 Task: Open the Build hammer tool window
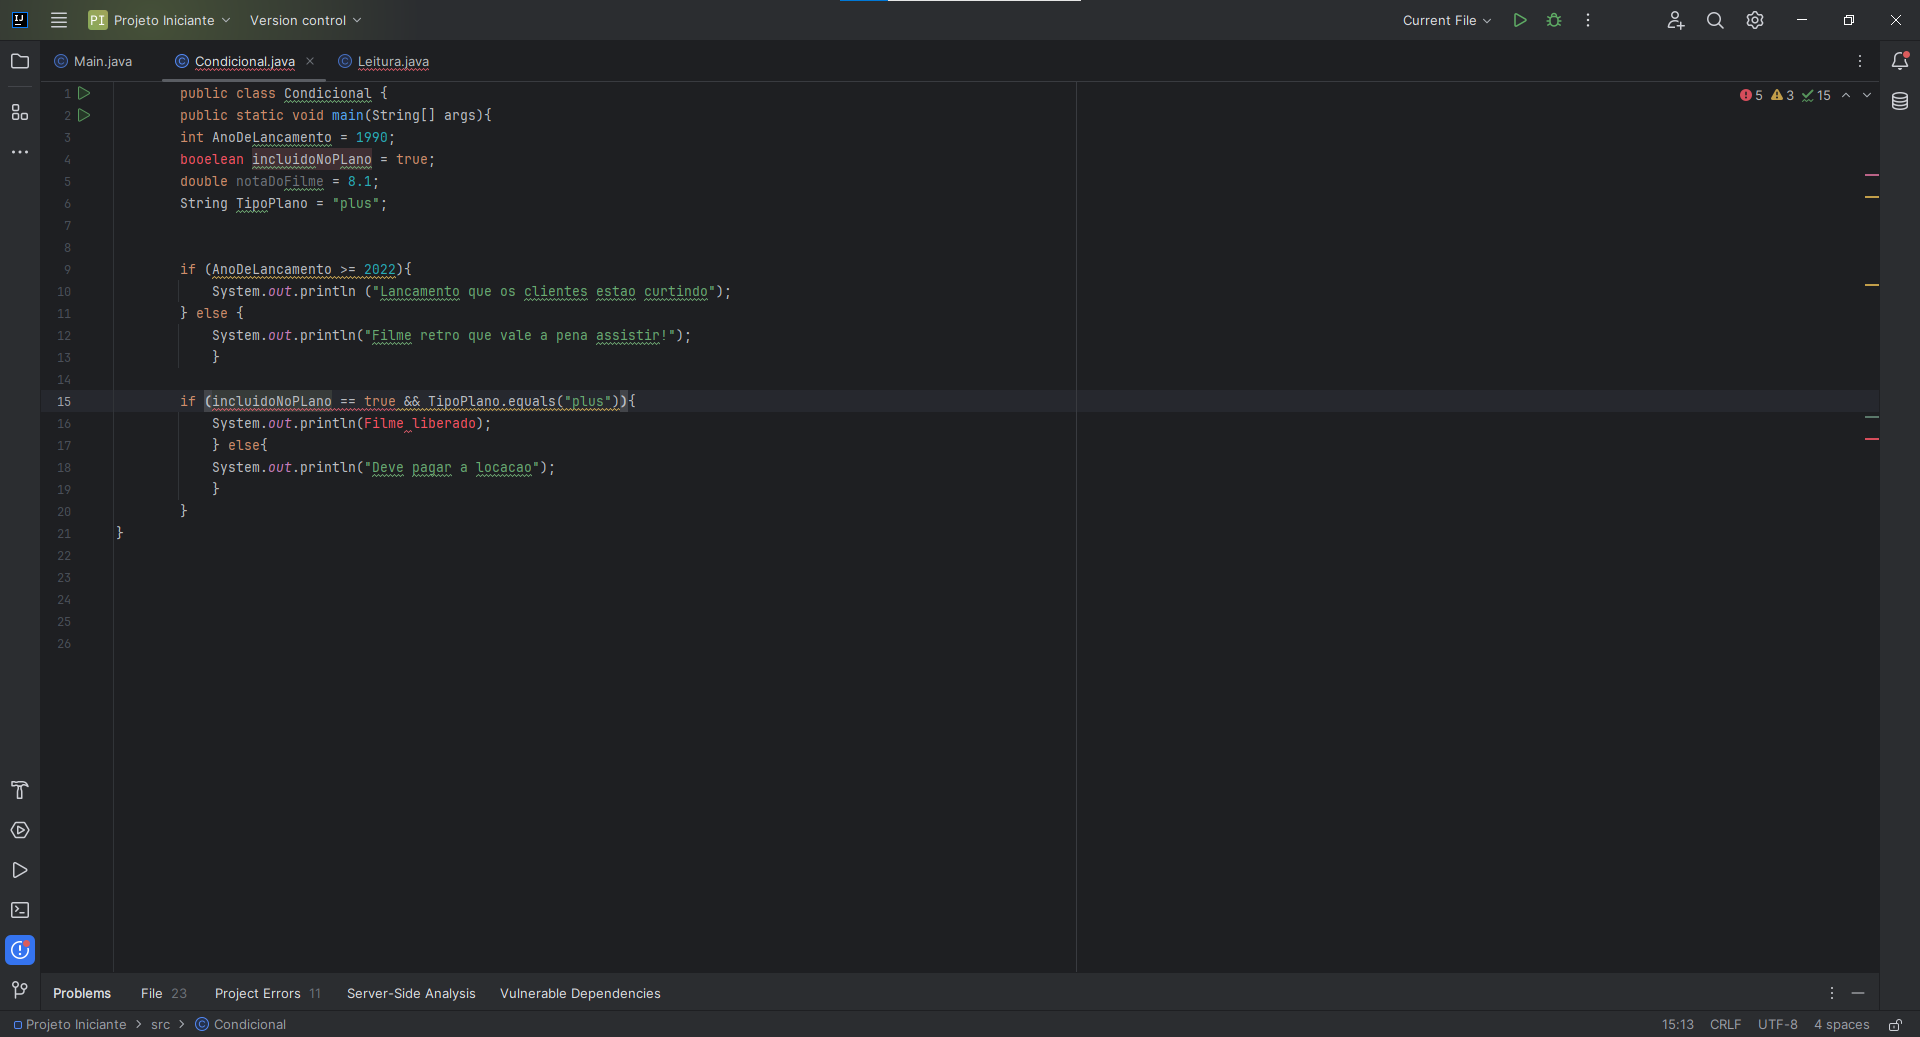[20, 790]
